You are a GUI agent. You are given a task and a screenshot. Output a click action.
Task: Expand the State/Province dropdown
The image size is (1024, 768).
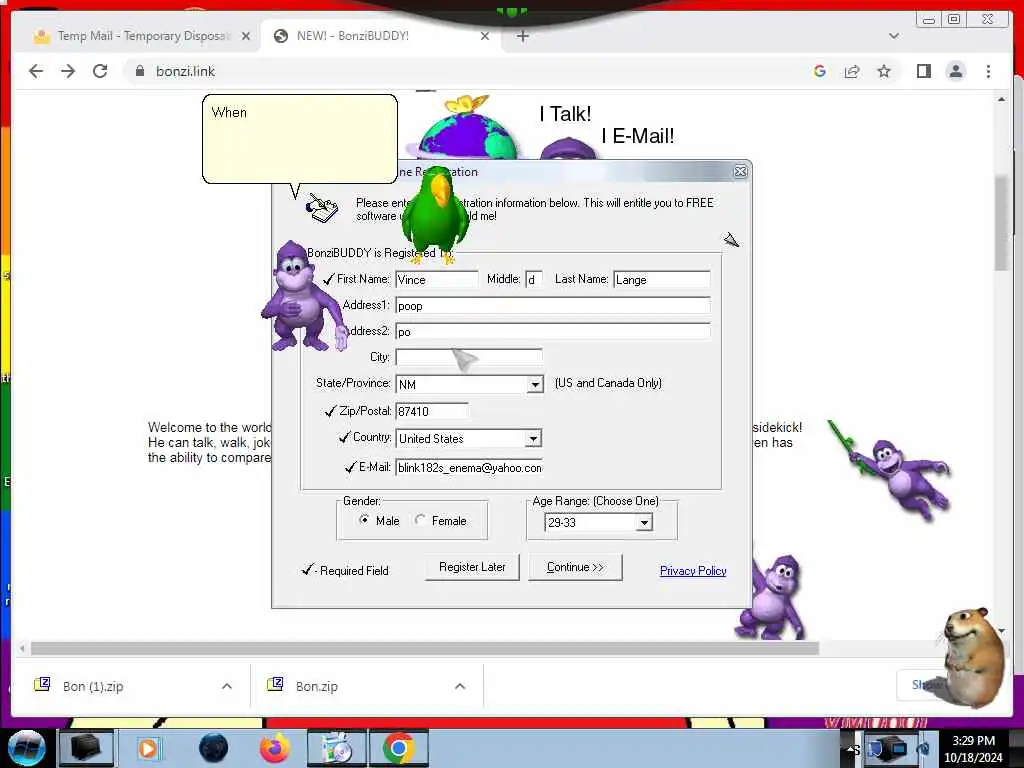[535, 385]
